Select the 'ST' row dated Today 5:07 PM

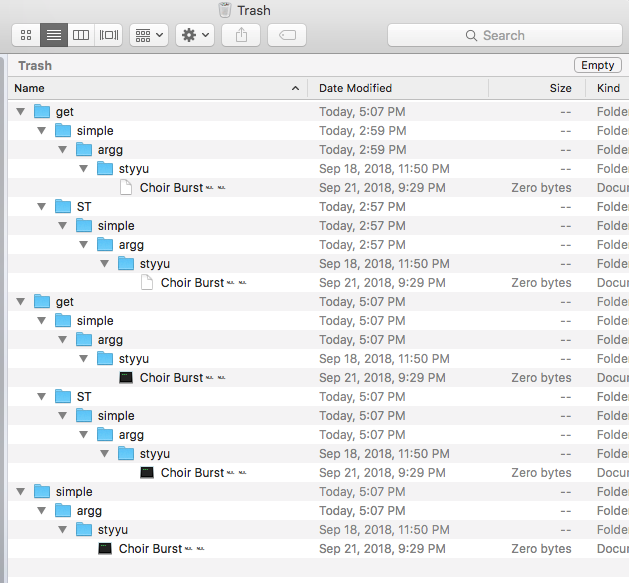[319, 397]
